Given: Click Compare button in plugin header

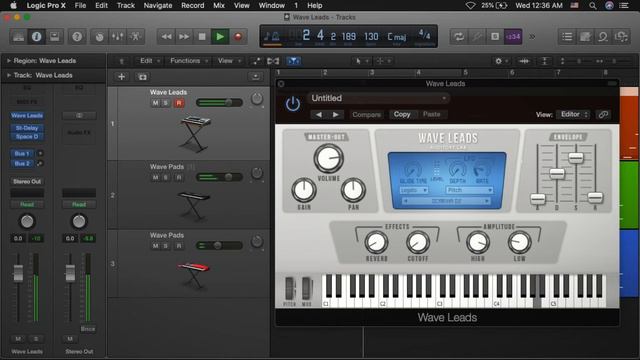Looking at the screenshot, I should tap(367, 115).
